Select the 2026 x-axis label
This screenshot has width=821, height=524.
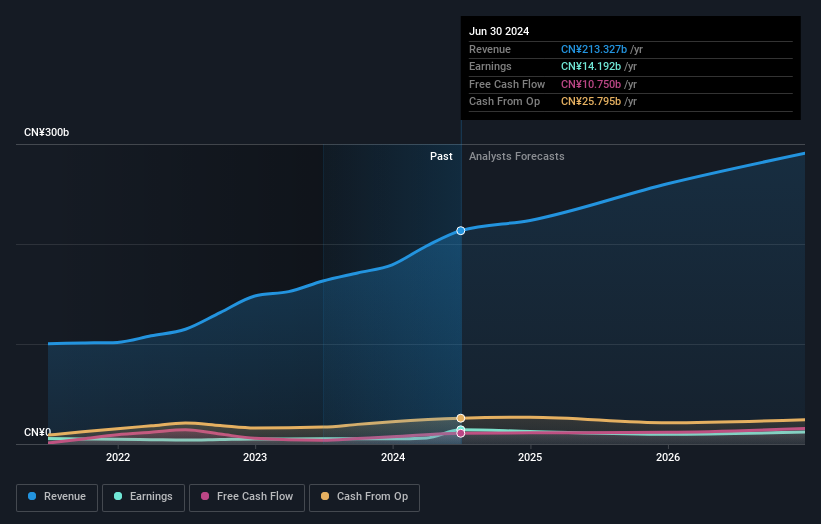[x=668, y=458]
